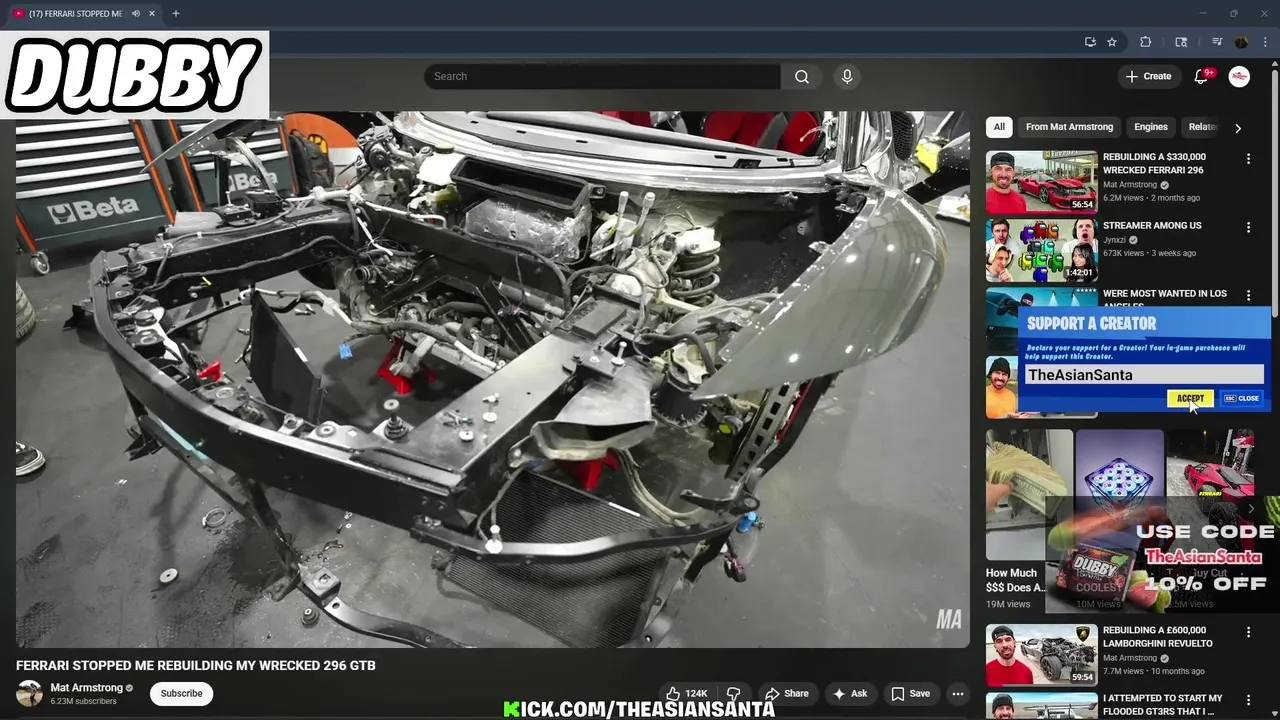Screen dimensions: 1280x720
Task: Open a new browser tab
Action: (x=176, y=14)
